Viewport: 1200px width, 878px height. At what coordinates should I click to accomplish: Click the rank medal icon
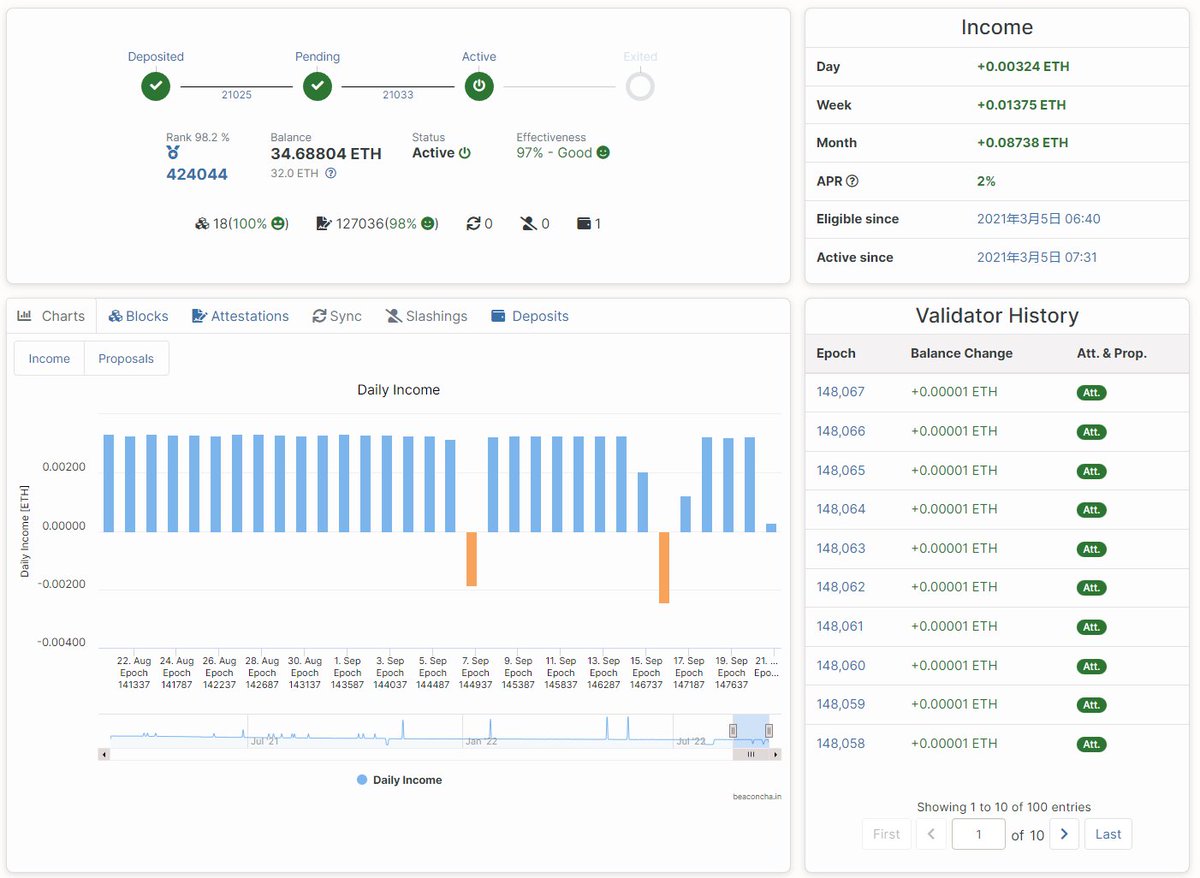tap(173, 153)
